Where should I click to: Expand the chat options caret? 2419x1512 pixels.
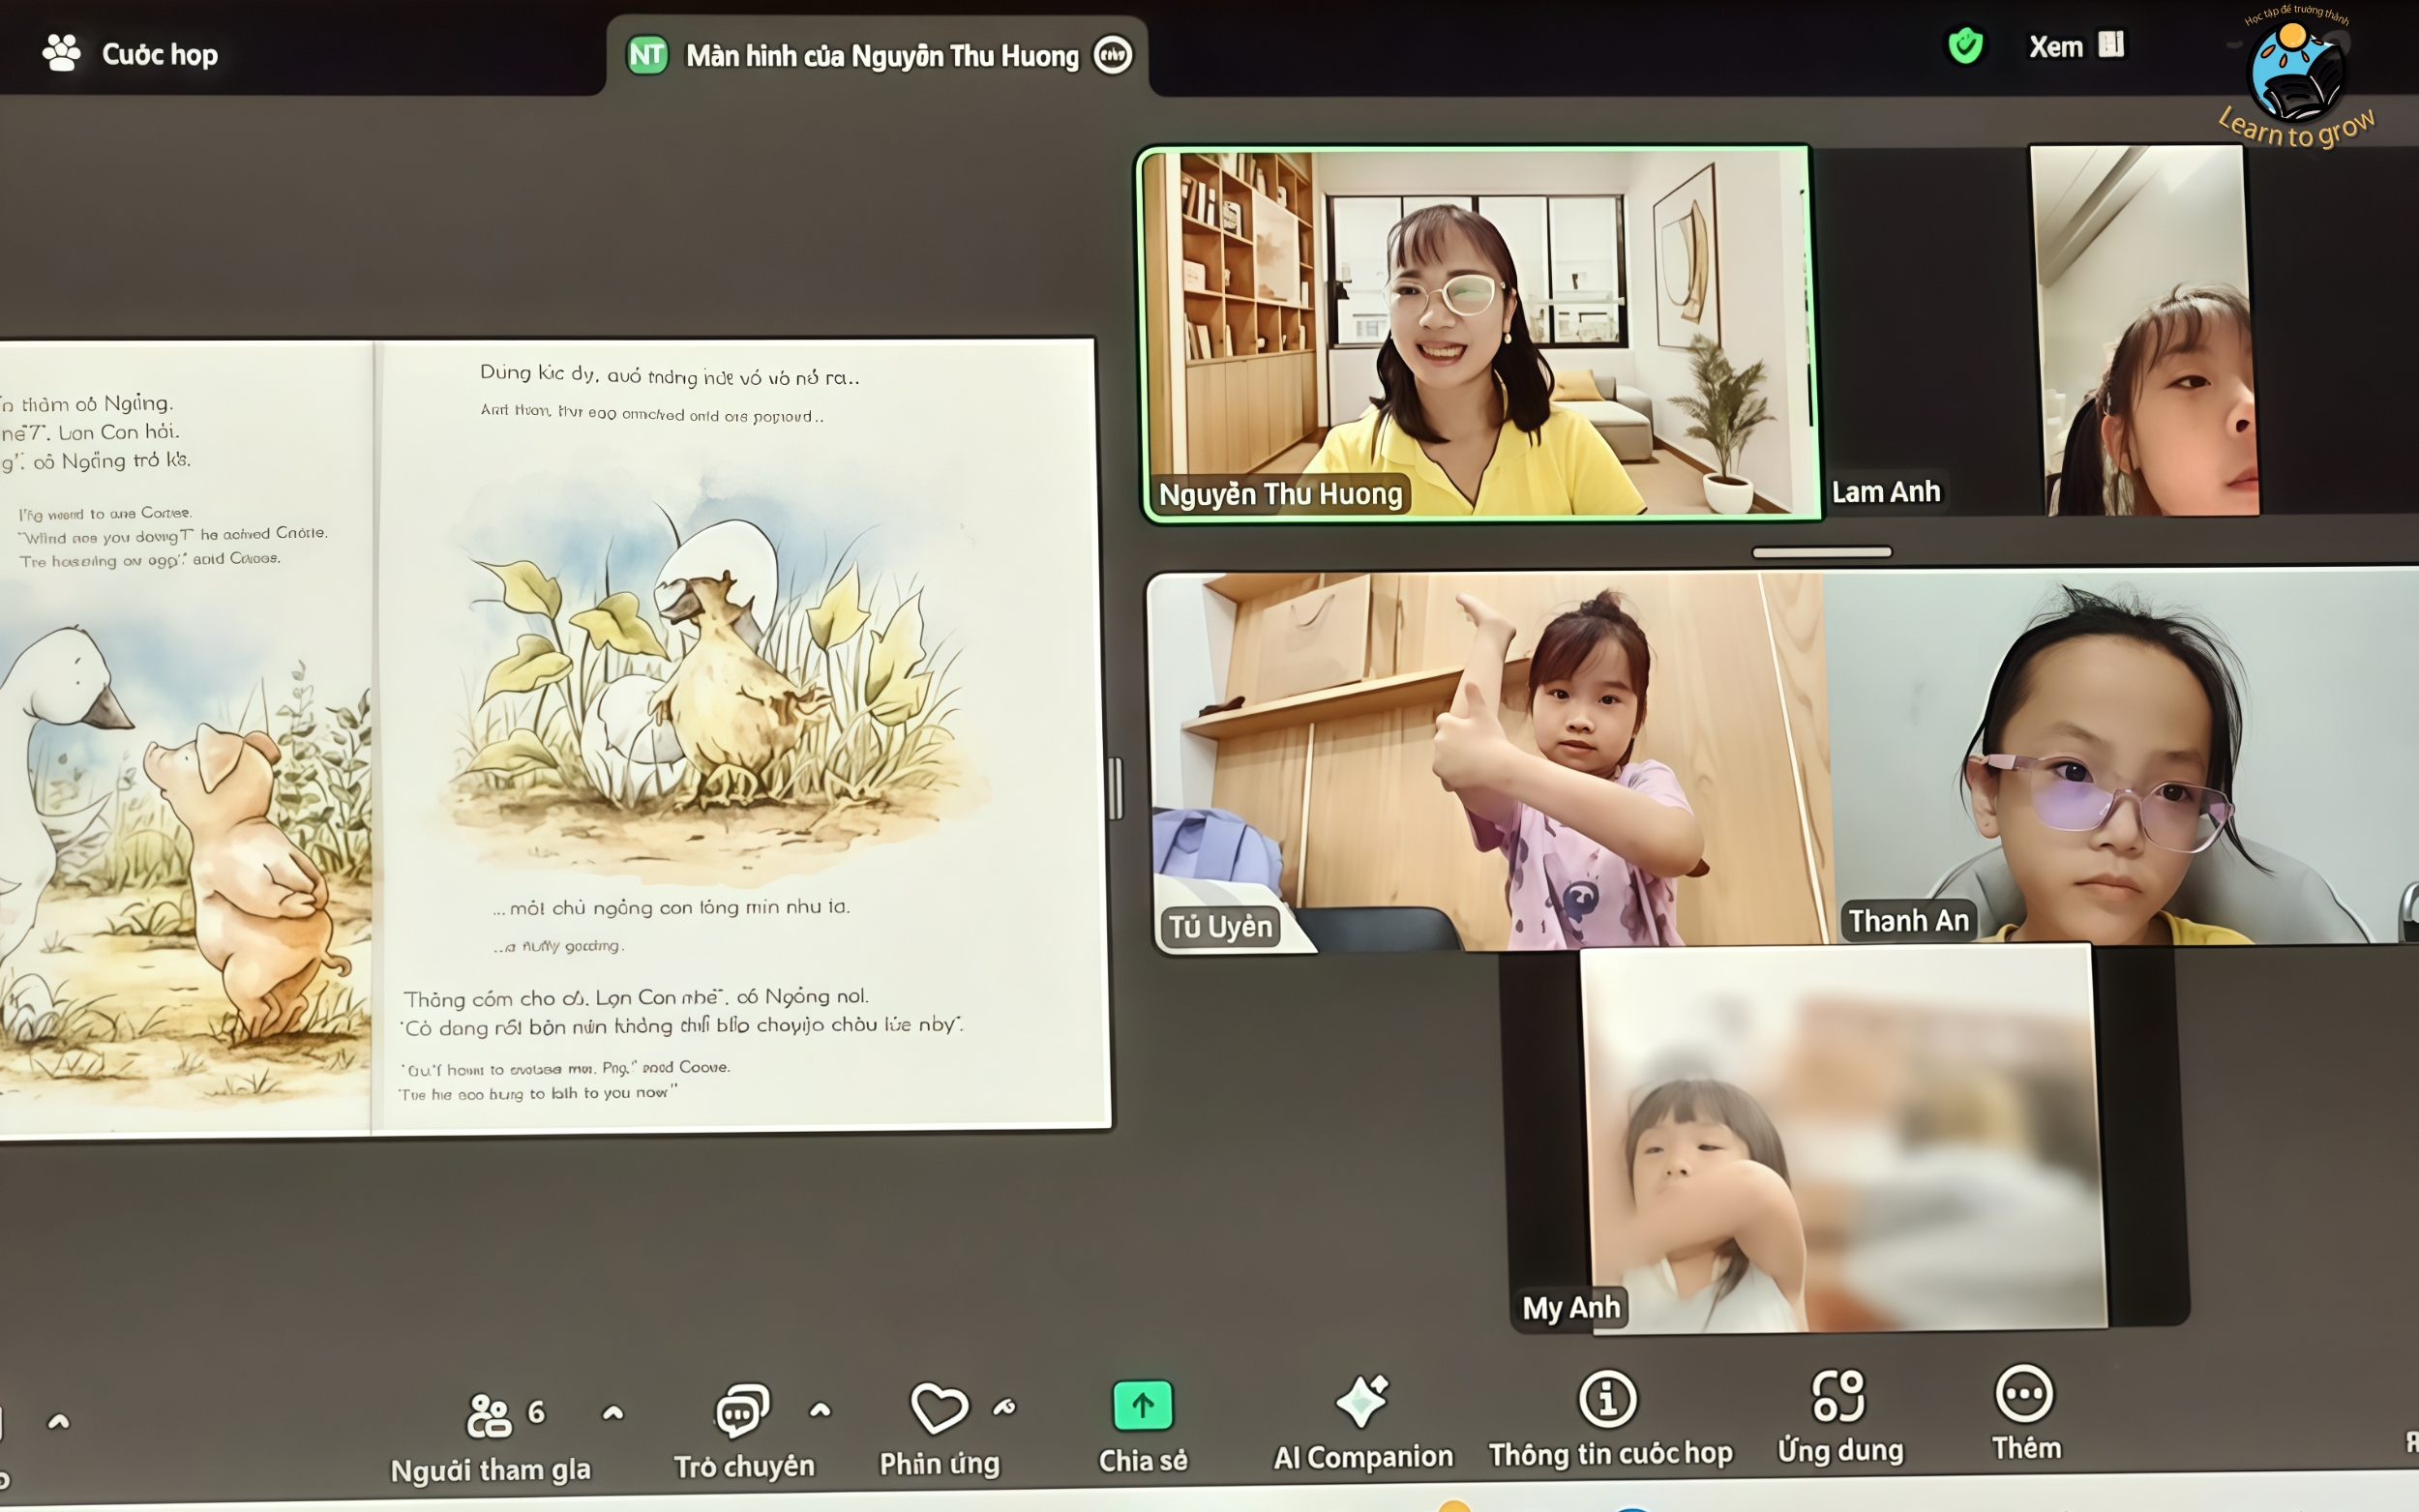point(820,1410)
